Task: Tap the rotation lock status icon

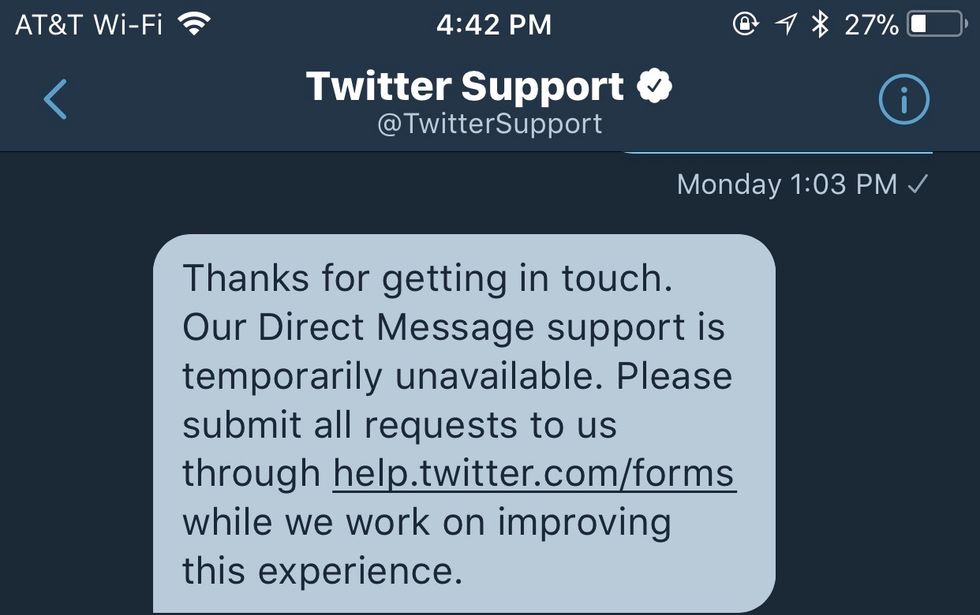Action: tap(745, 25)
